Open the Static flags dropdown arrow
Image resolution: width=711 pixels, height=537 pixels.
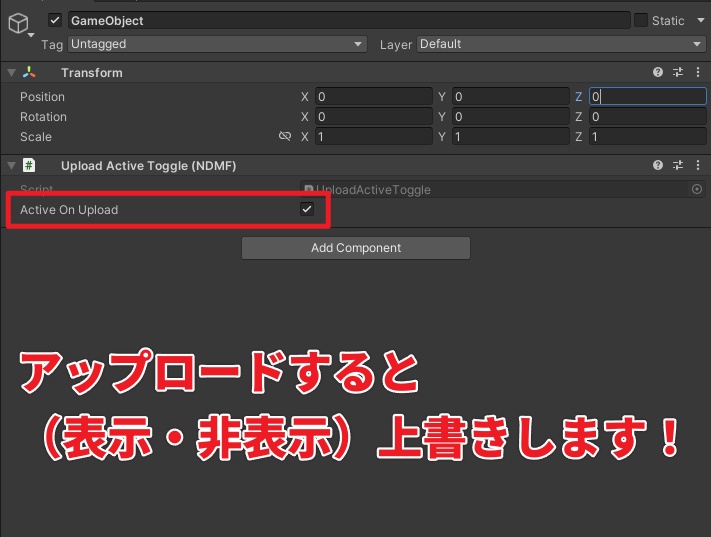[701, 20]
